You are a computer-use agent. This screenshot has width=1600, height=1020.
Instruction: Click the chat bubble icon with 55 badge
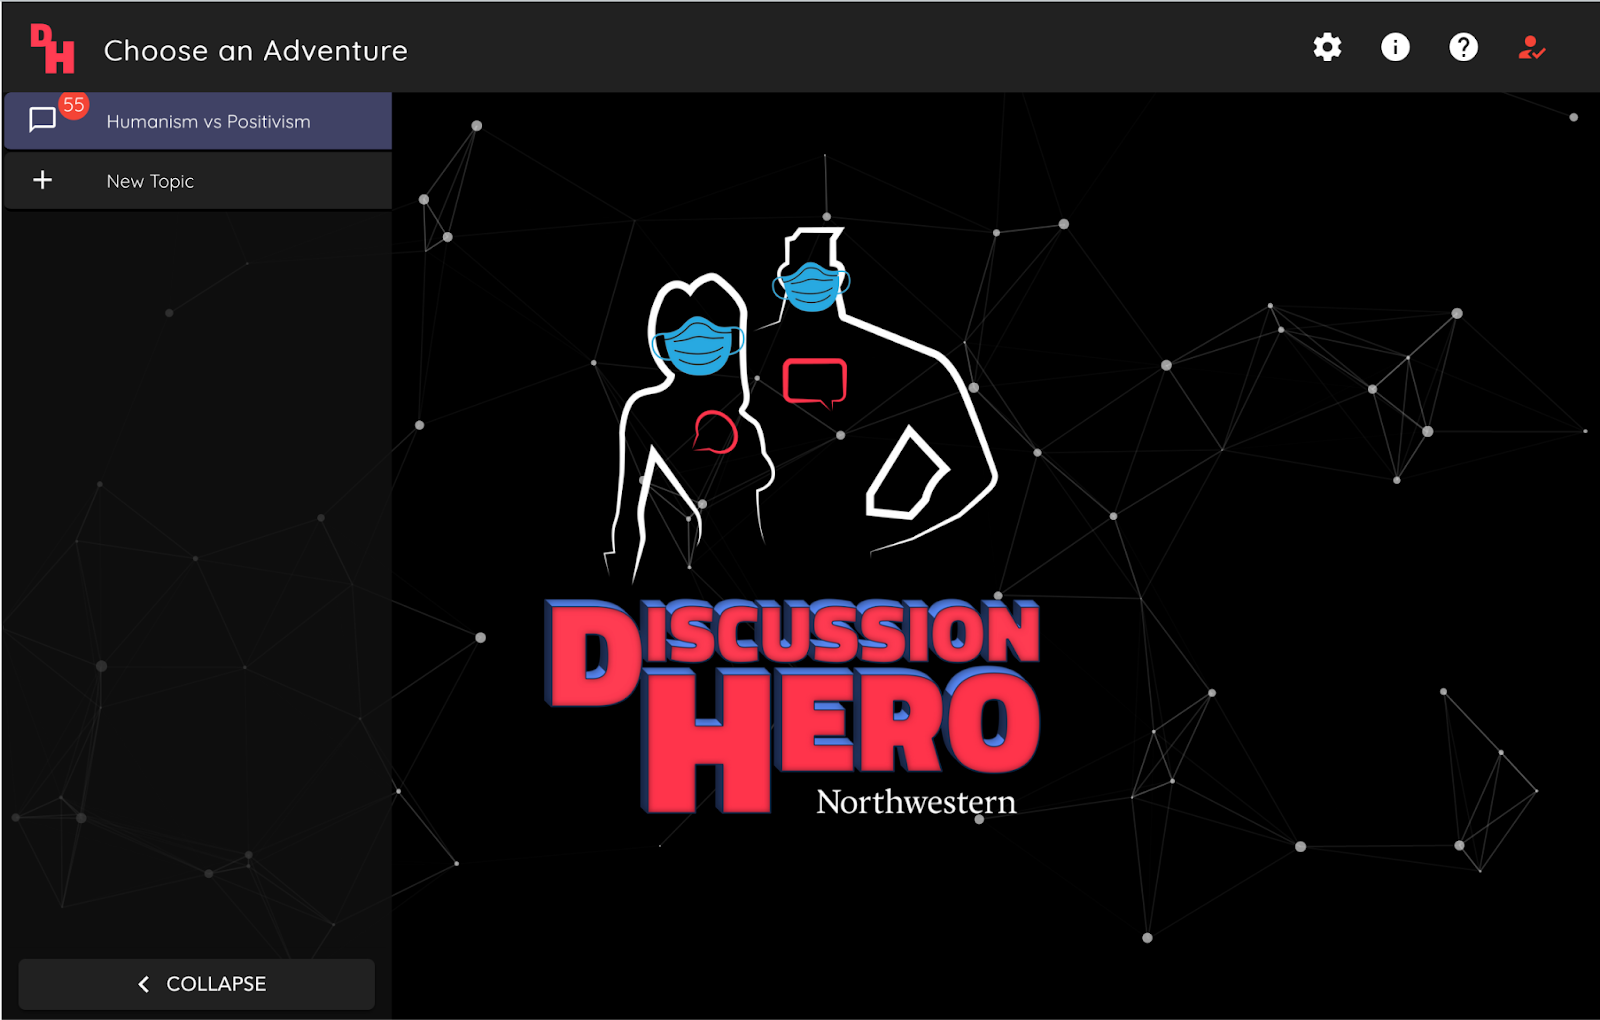(x=42, y=121)
